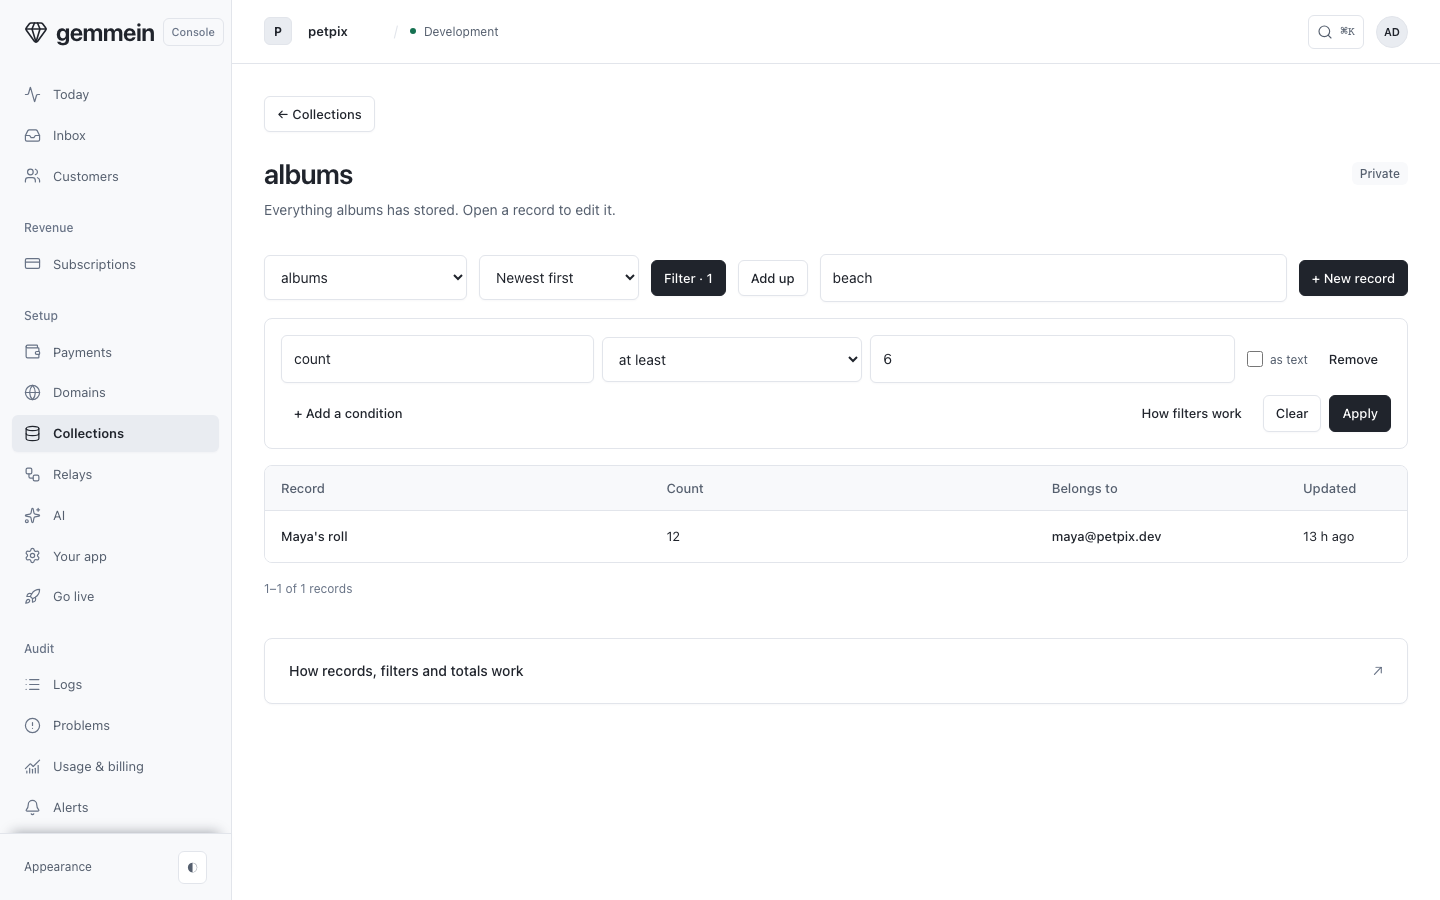The image size is (1440, 900).
Task: Remove the count condition
Action: click(x=1353, y=359)
